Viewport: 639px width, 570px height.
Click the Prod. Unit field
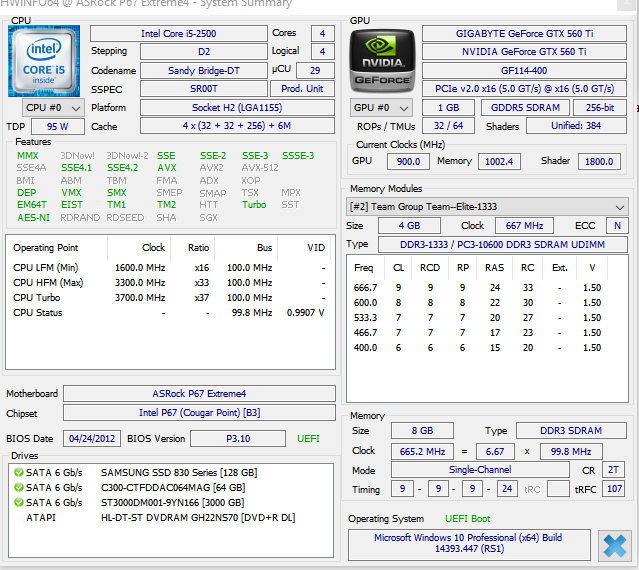[x=302, y=89]
